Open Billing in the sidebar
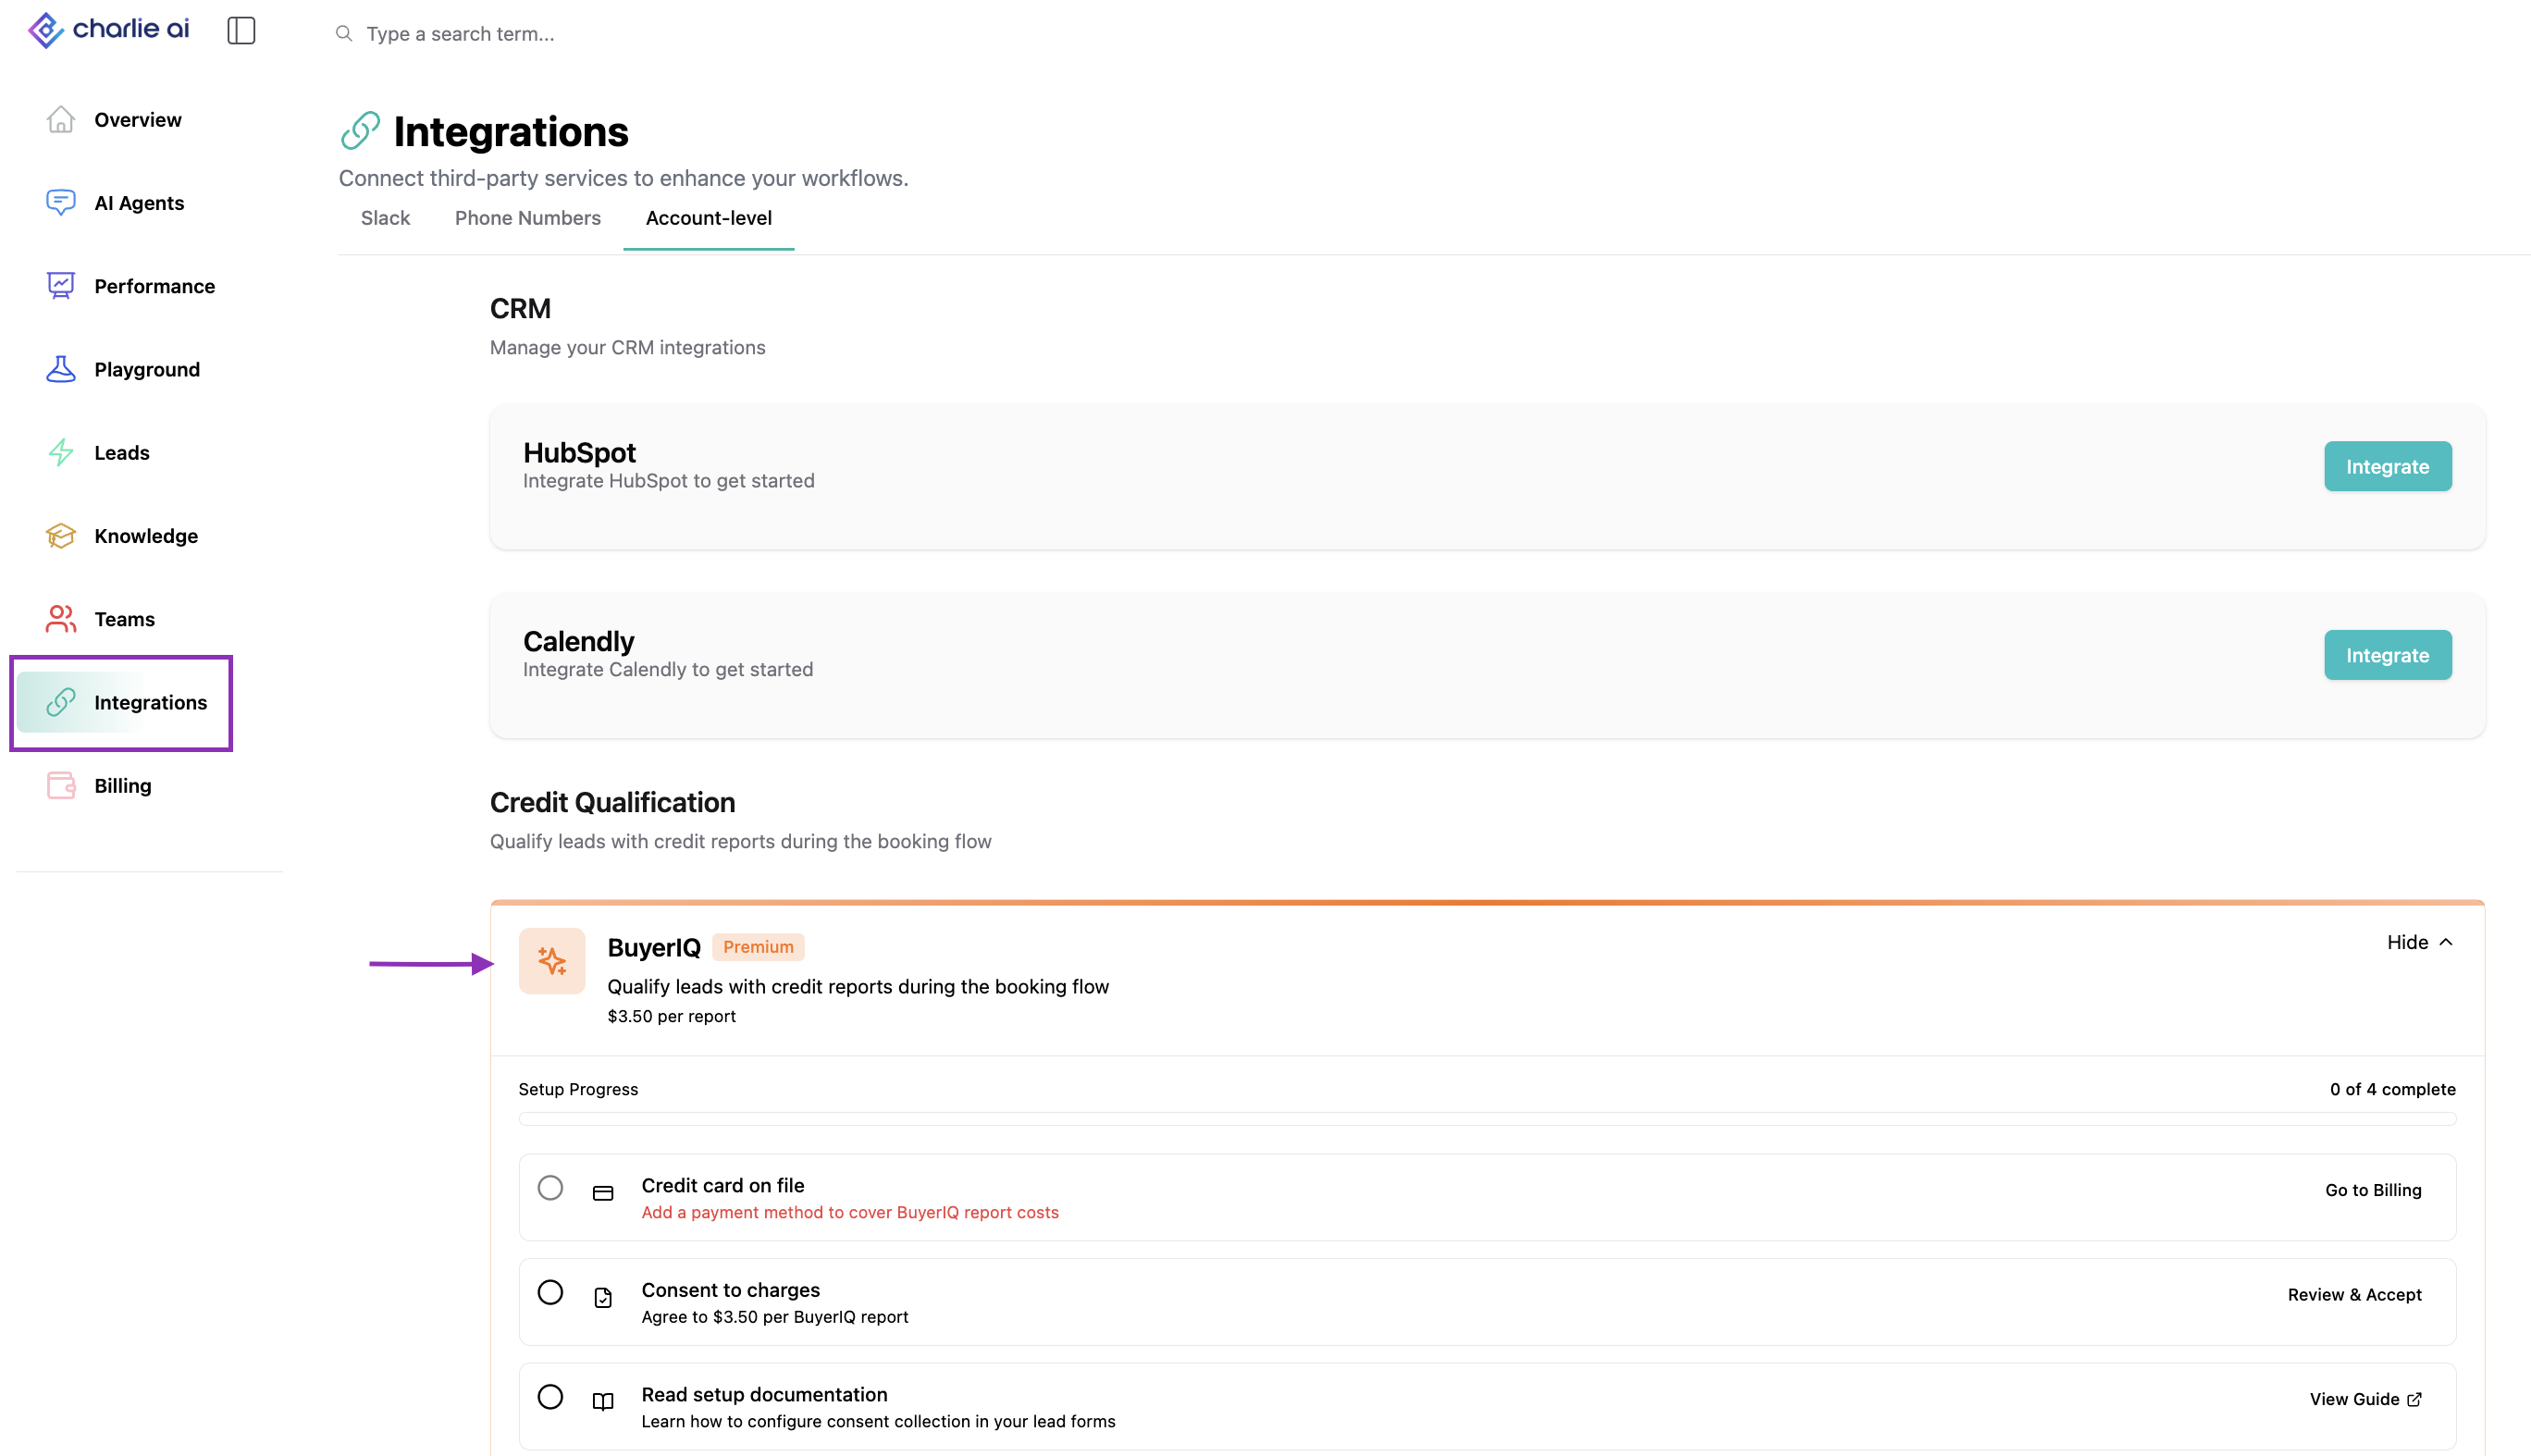 click(123, 786)
